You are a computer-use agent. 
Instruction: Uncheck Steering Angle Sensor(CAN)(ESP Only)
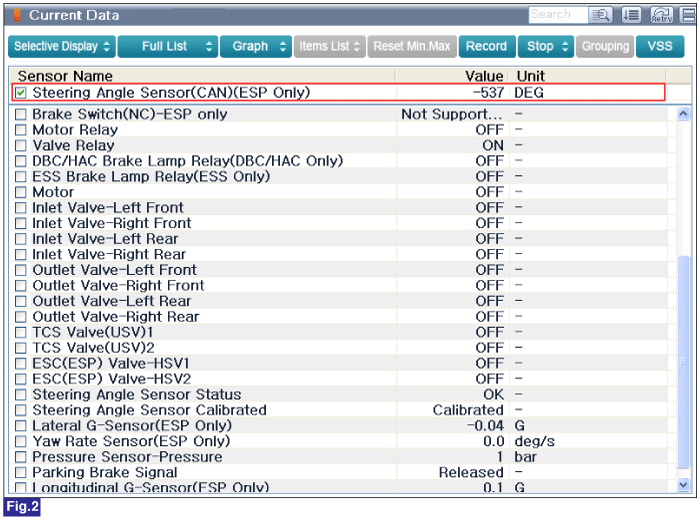21,93
